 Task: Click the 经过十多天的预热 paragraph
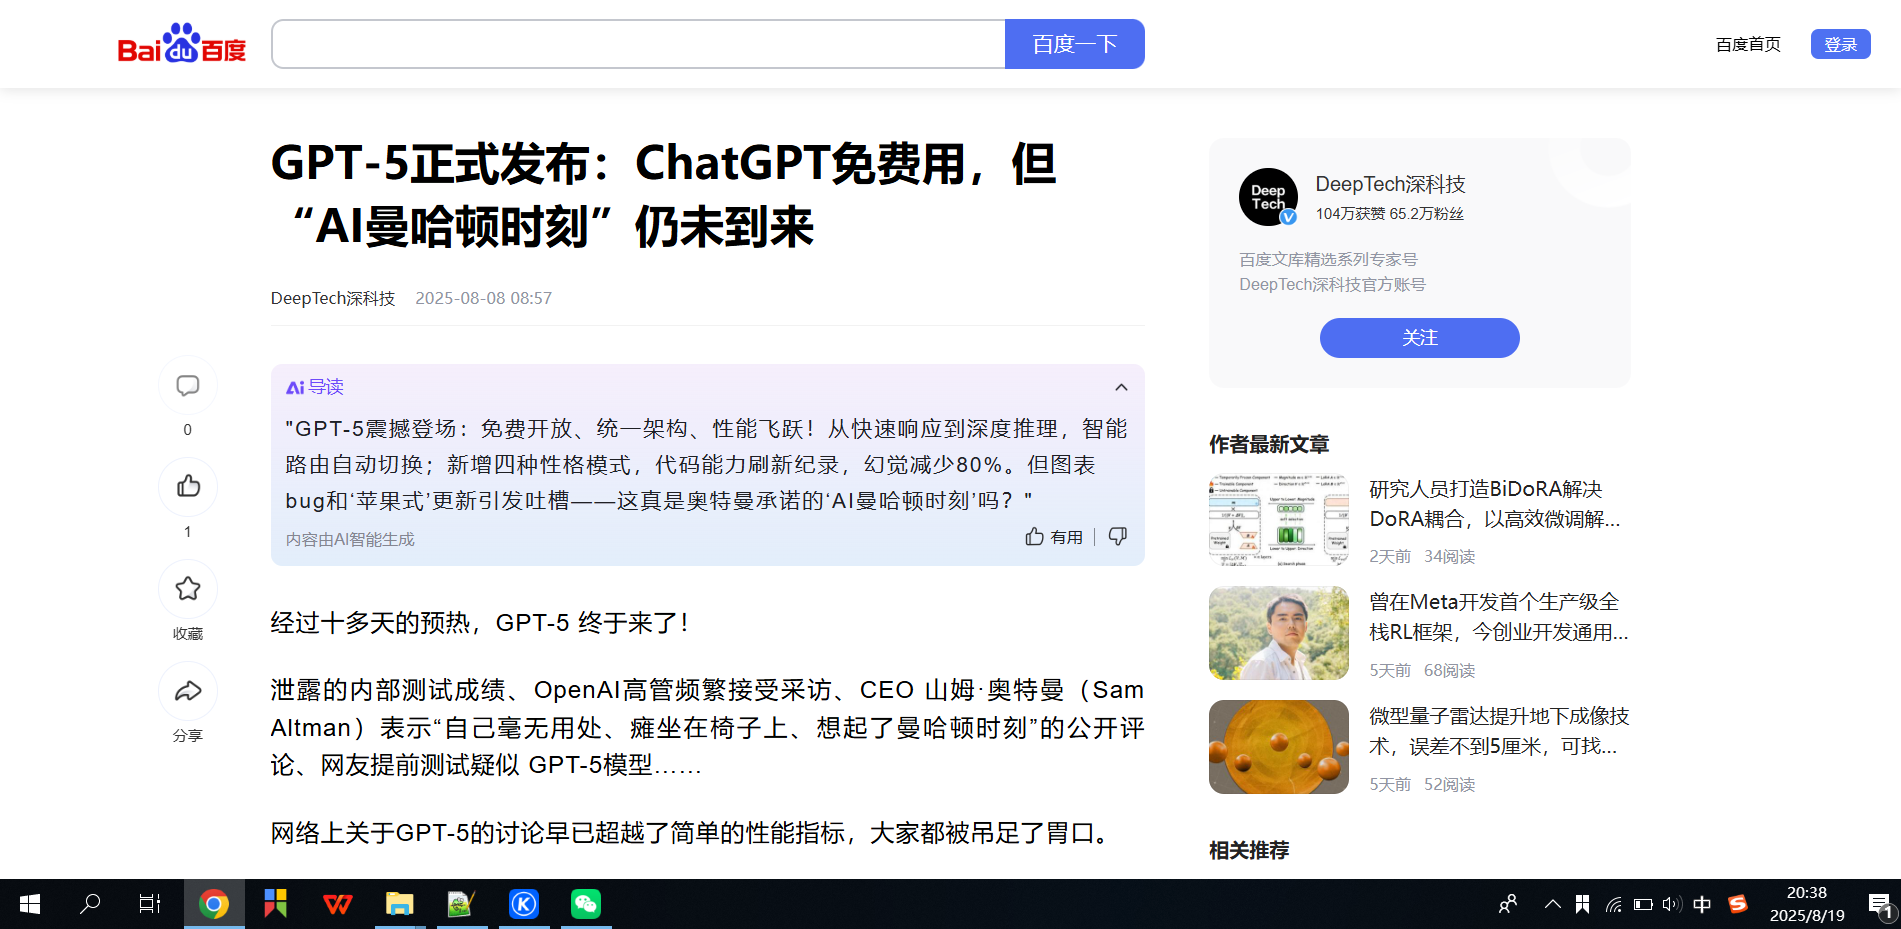click(x=480, y=623)
